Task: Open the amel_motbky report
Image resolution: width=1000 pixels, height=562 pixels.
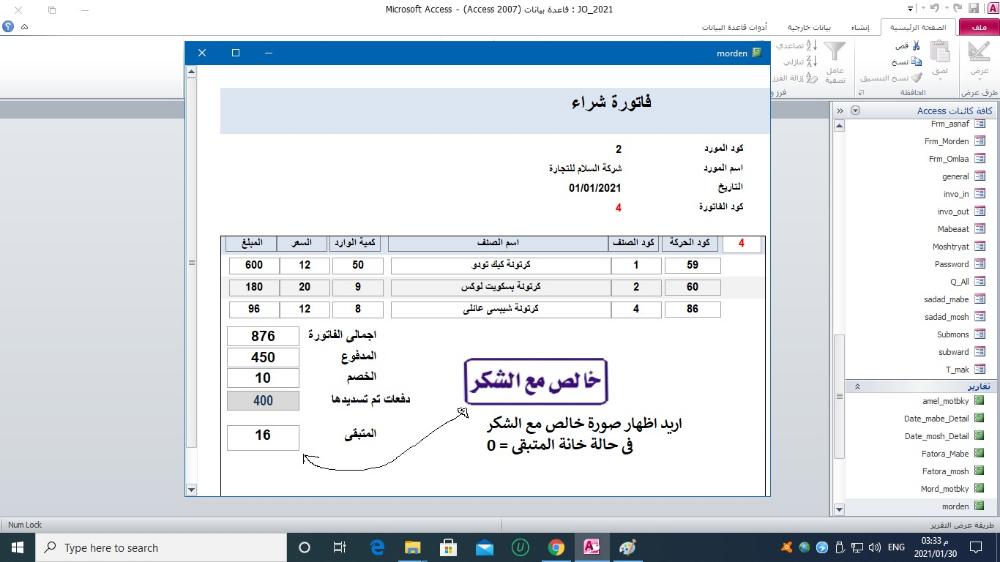Action: pos(945,401)
